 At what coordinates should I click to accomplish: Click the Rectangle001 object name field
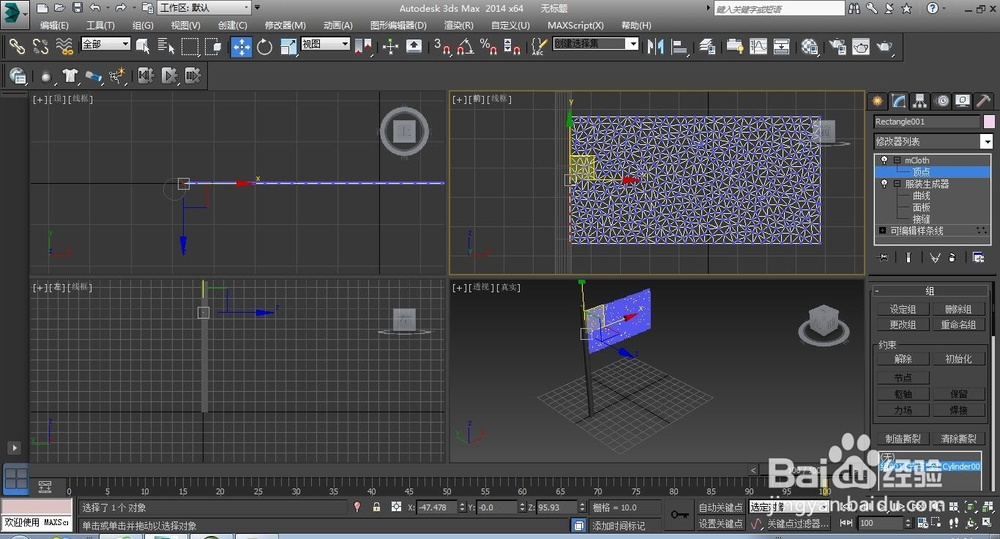coord(927,121)
